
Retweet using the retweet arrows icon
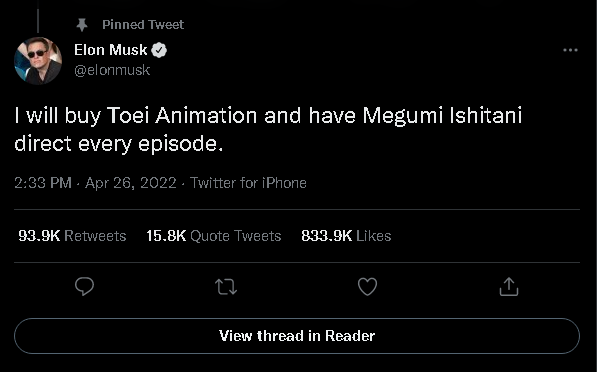click(226, 287)
